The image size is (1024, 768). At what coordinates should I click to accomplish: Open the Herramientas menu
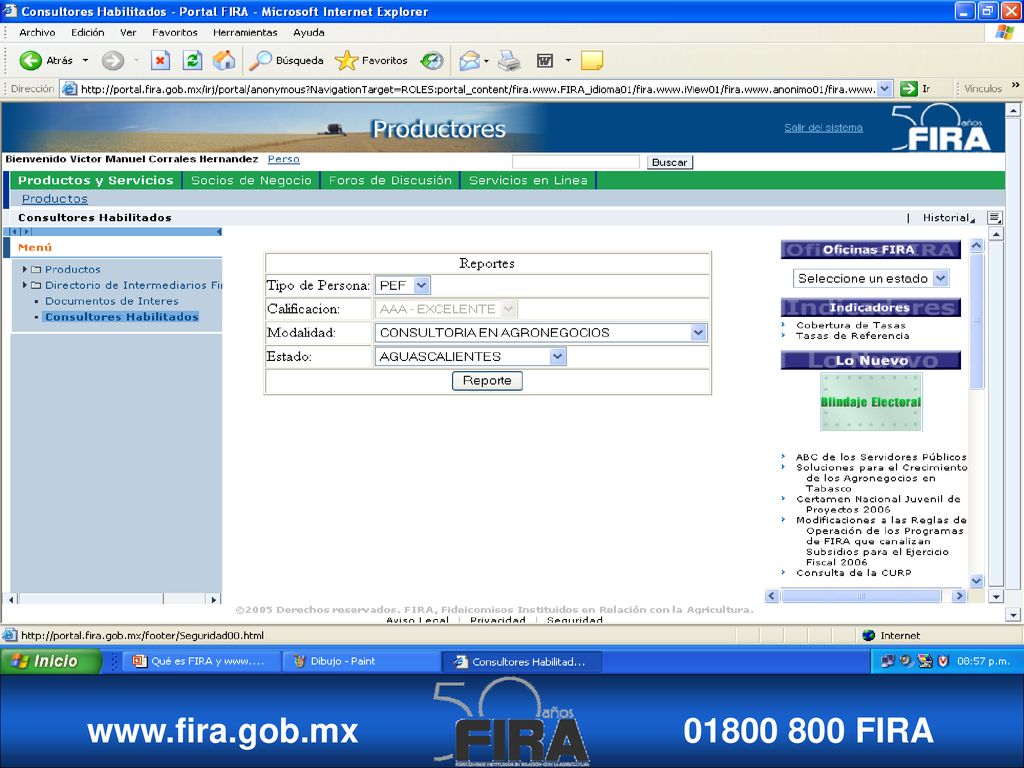(245, 33)
